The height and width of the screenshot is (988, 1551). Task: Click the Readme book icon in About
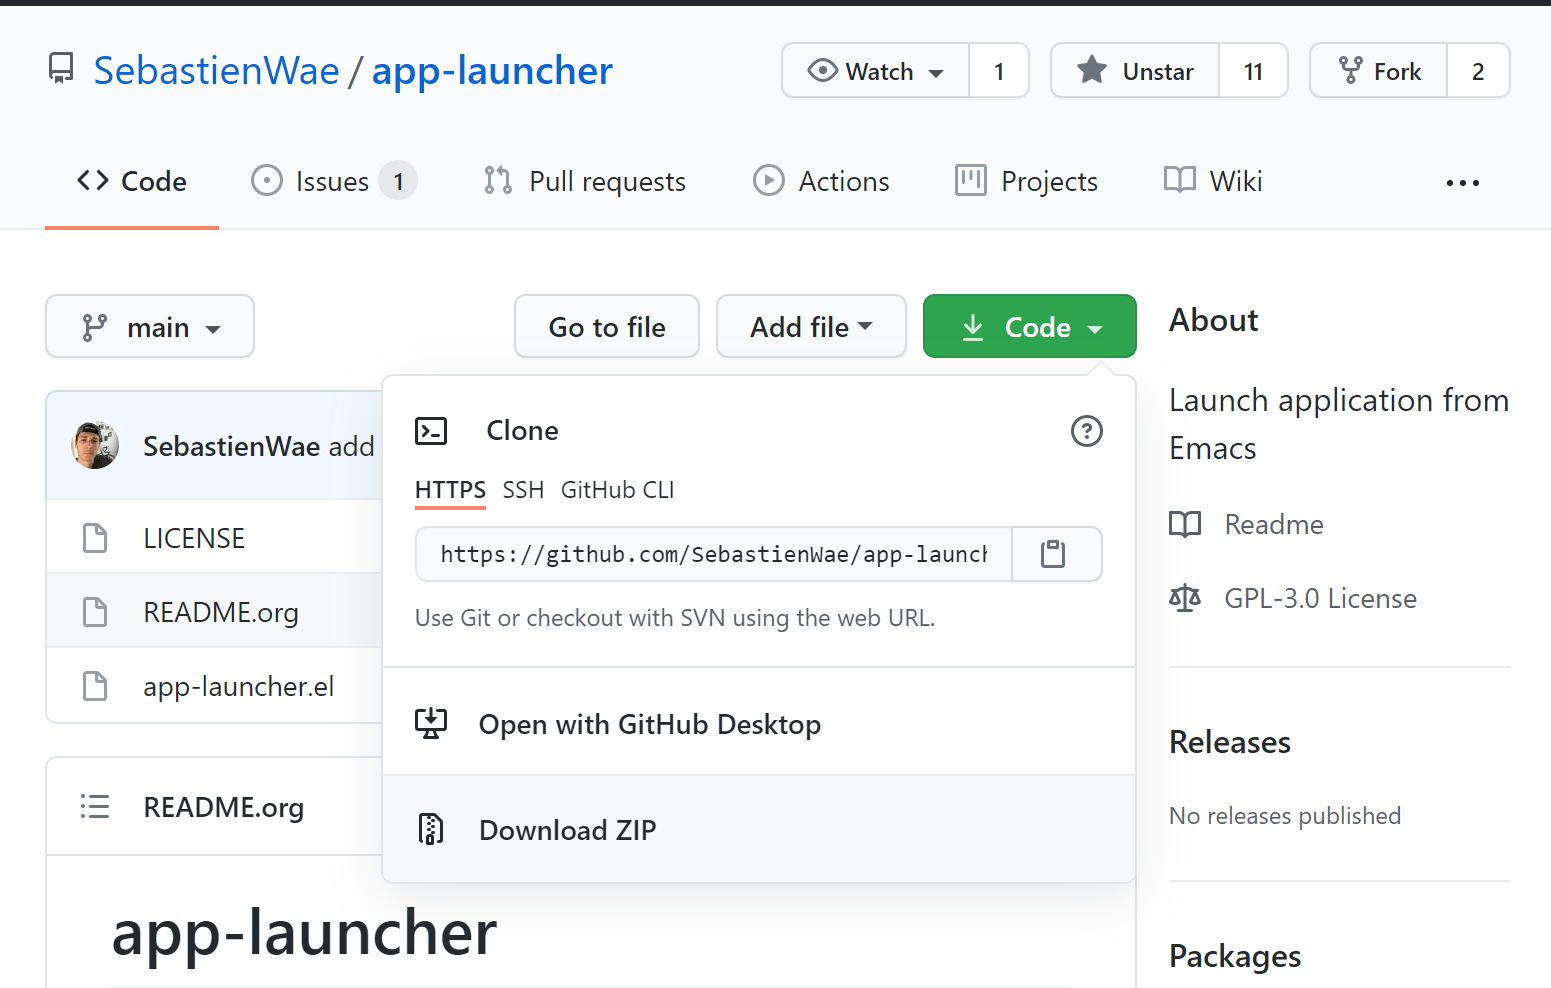[x=1185, y=524]
